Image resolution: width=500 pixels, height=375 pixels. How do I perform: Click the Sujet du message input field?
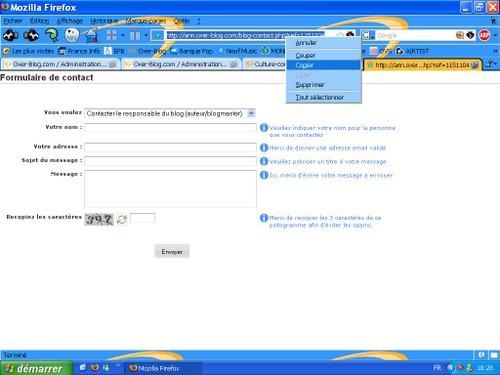170,161
